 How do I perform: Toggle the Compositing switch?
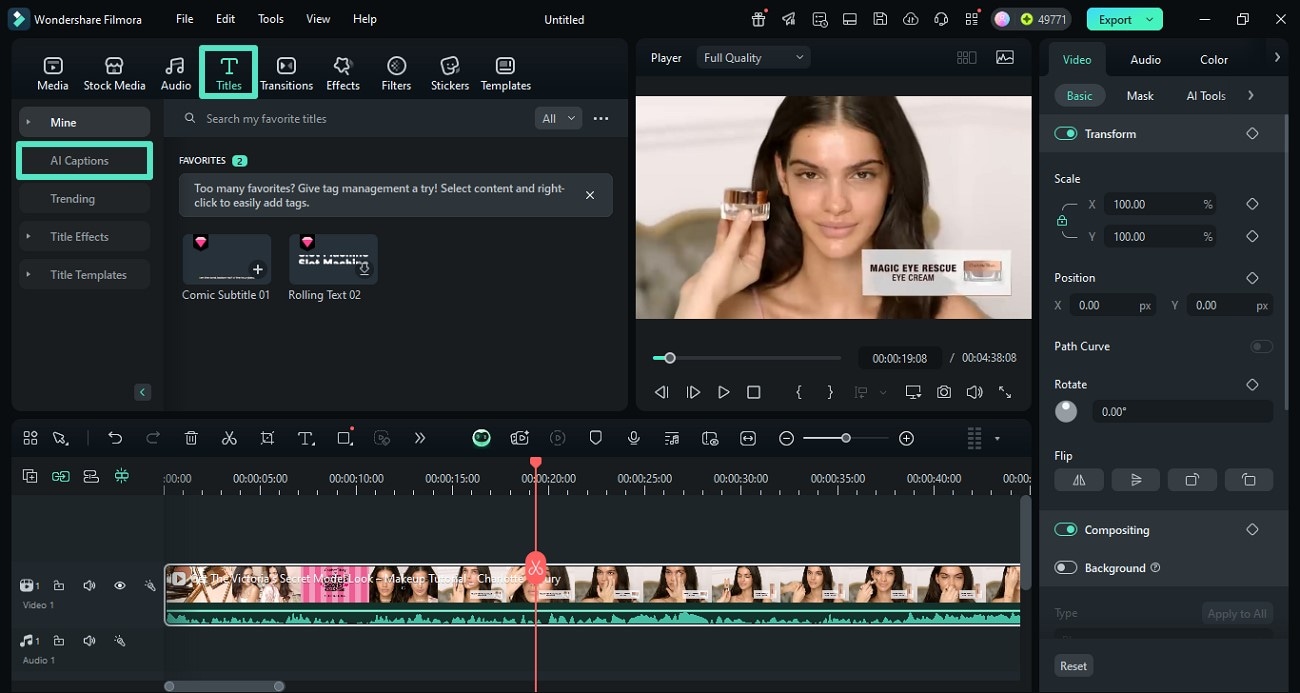[x=1065, y=529]
